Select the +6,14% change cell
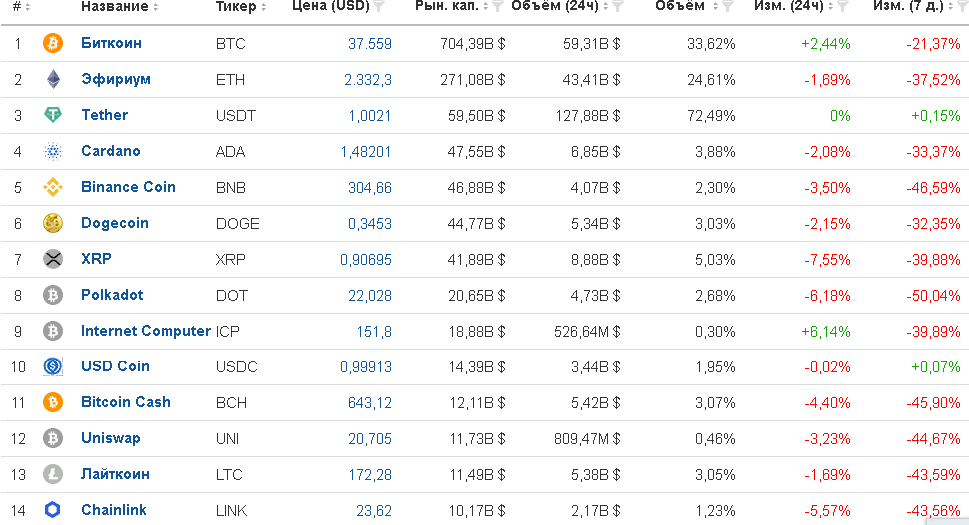969x525 pixels. point(826,332)
